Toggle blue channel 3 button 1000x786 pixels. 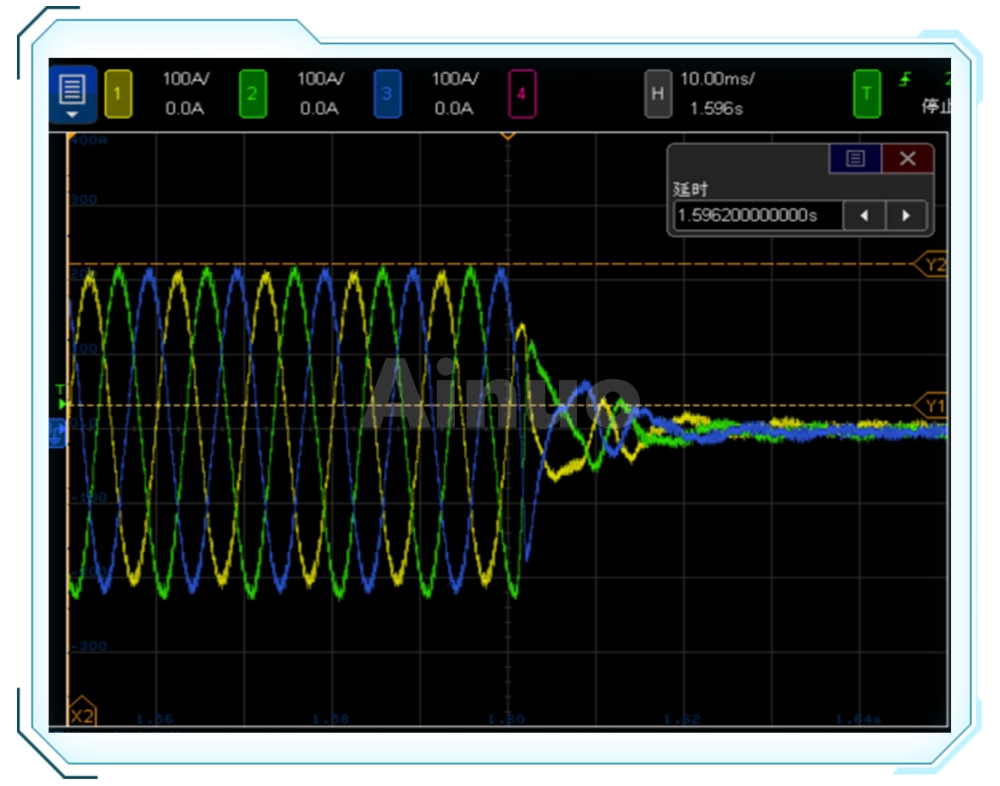(x=387, y=95)
